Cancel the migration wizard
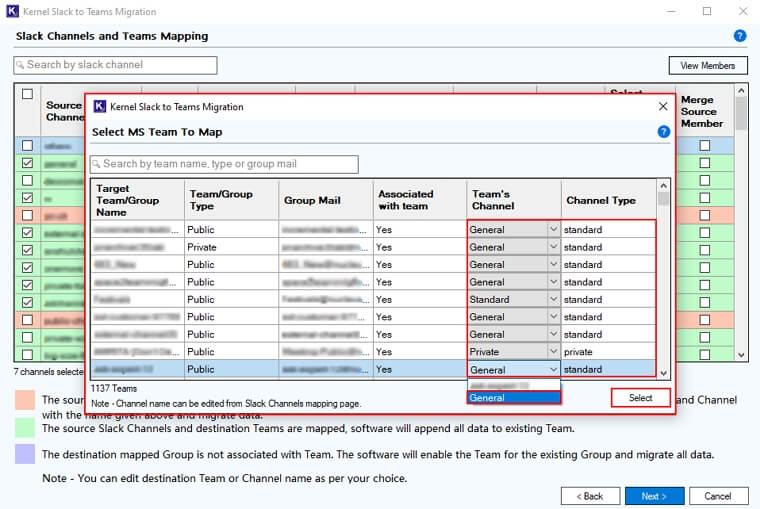This screenshot has width=760, height=509. pos(718,496)
